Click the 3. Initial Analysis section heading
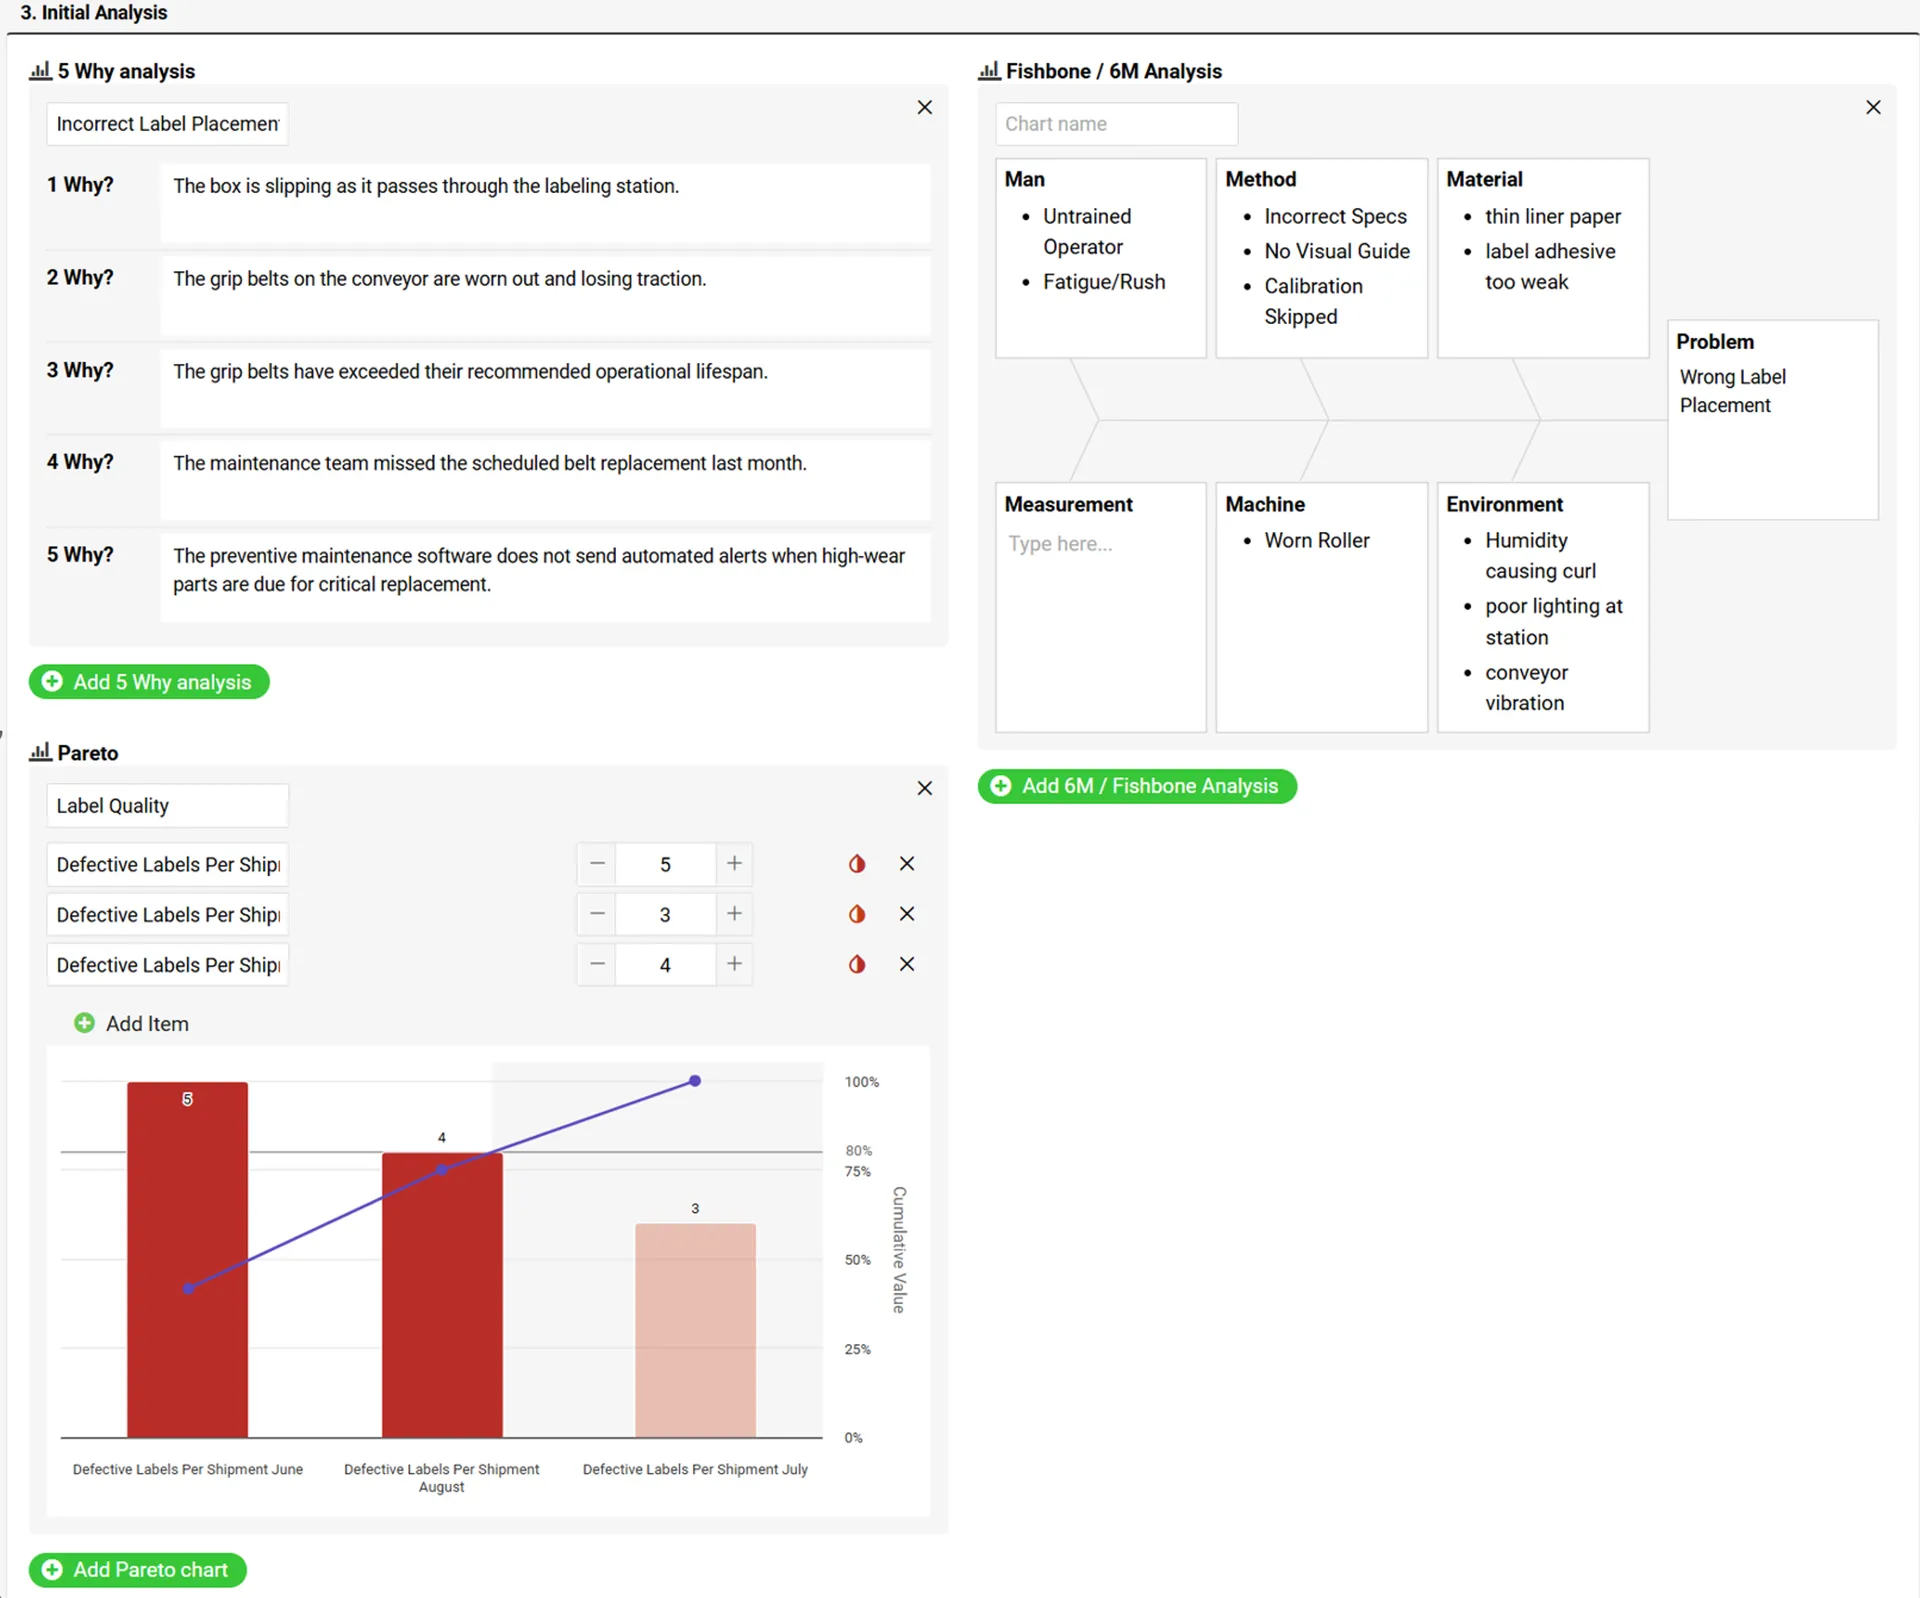The image size is (1920, 1598). point(94,13)
